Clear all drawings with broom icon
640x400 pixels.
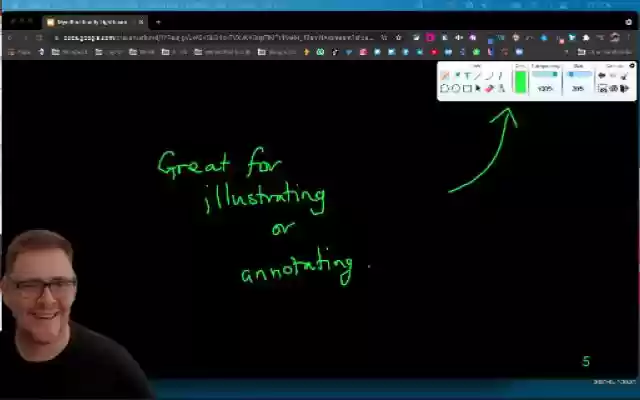(x=624, y=76)
